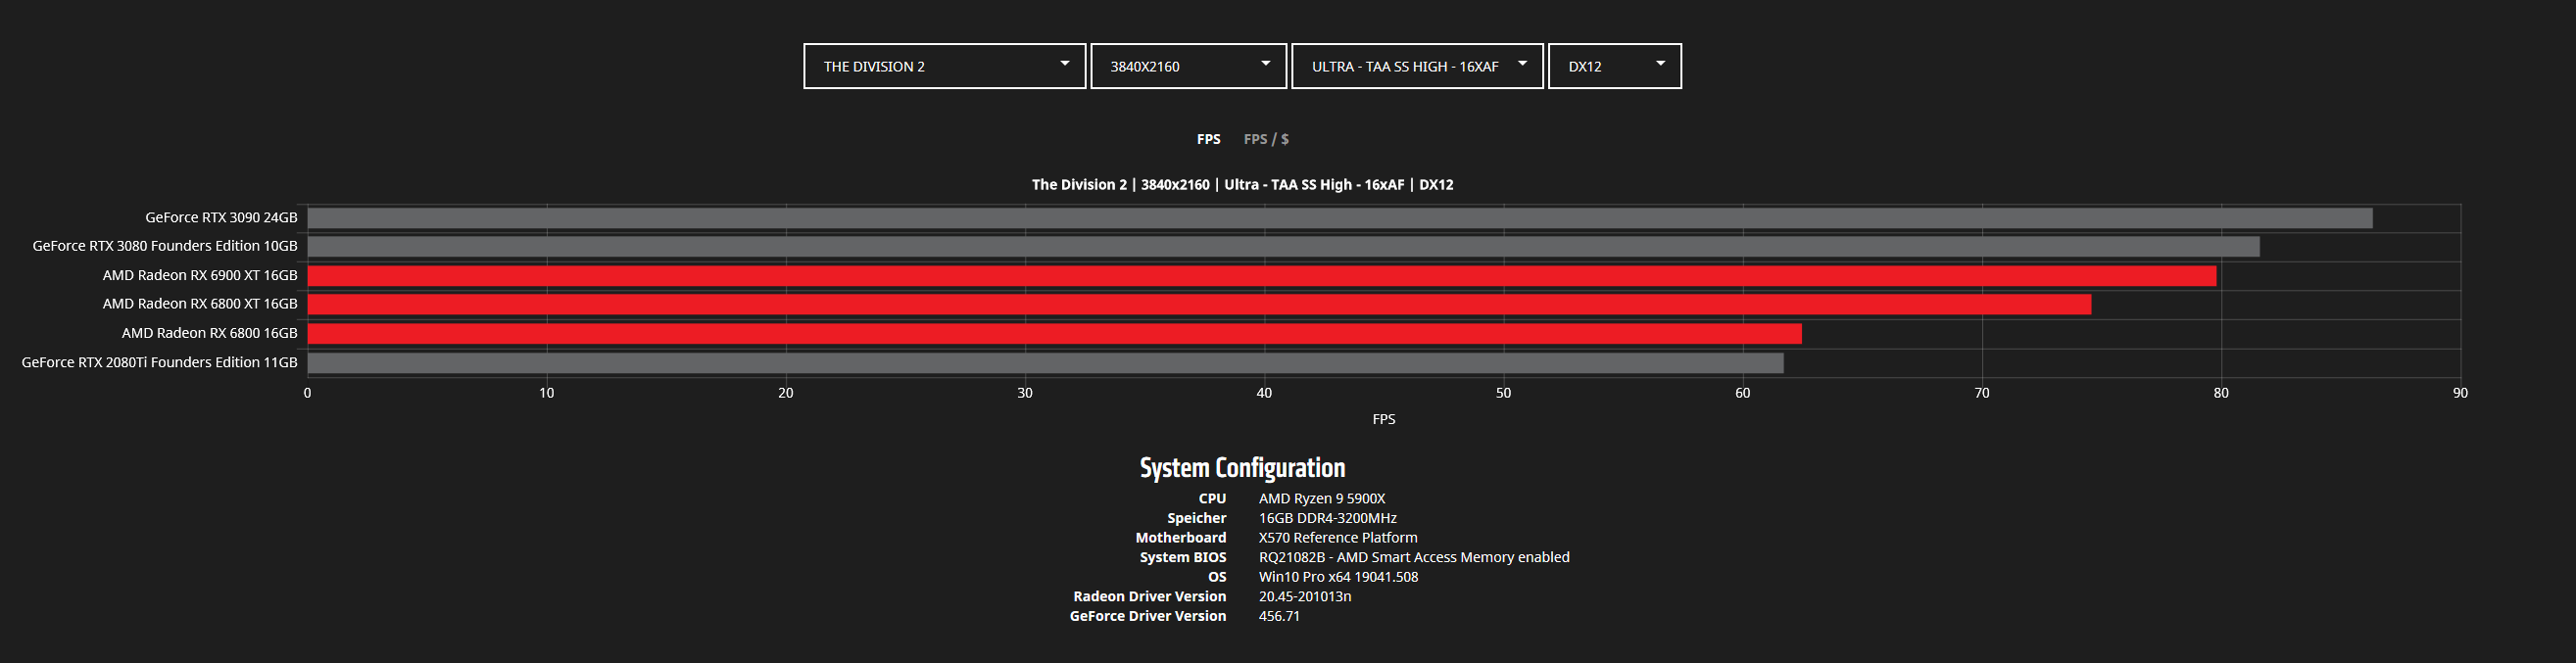This screenshot has width=2576, height=663.
Task: Click the red Radeon RX 6900 XT bar
Action: click(1262, 275)
